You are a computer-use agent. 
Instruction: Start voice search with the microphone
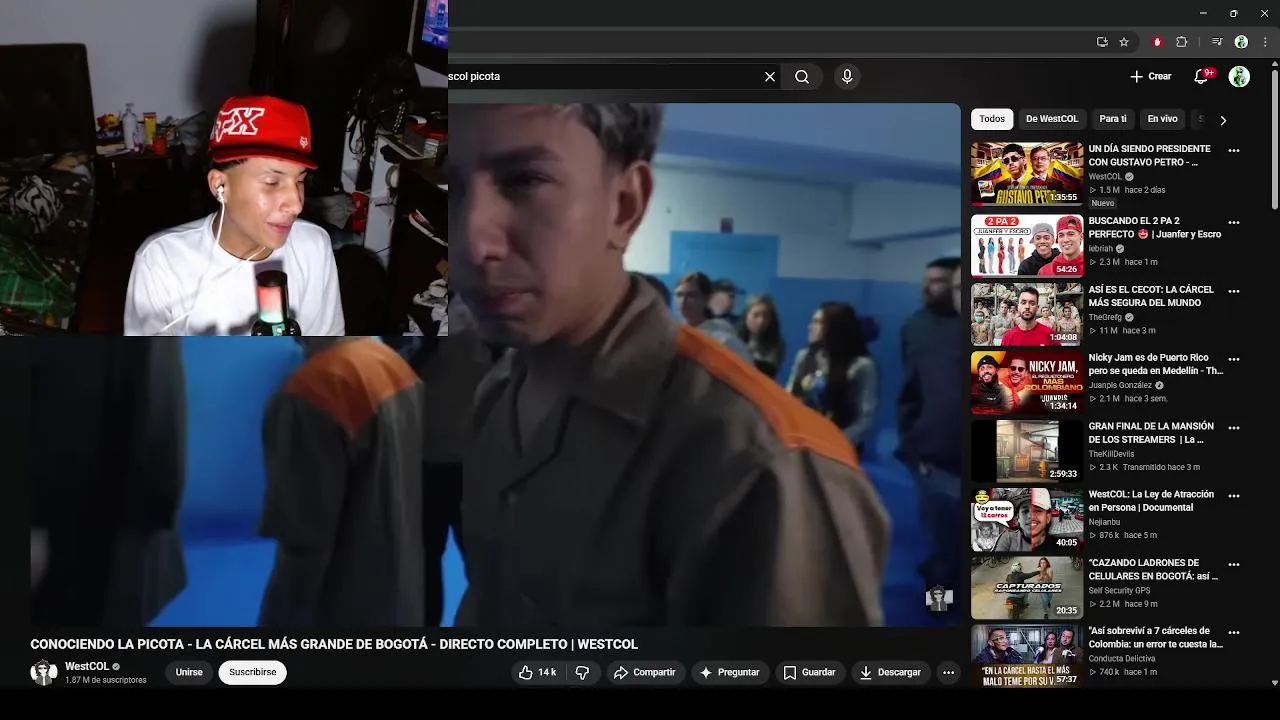coord(847,76)
